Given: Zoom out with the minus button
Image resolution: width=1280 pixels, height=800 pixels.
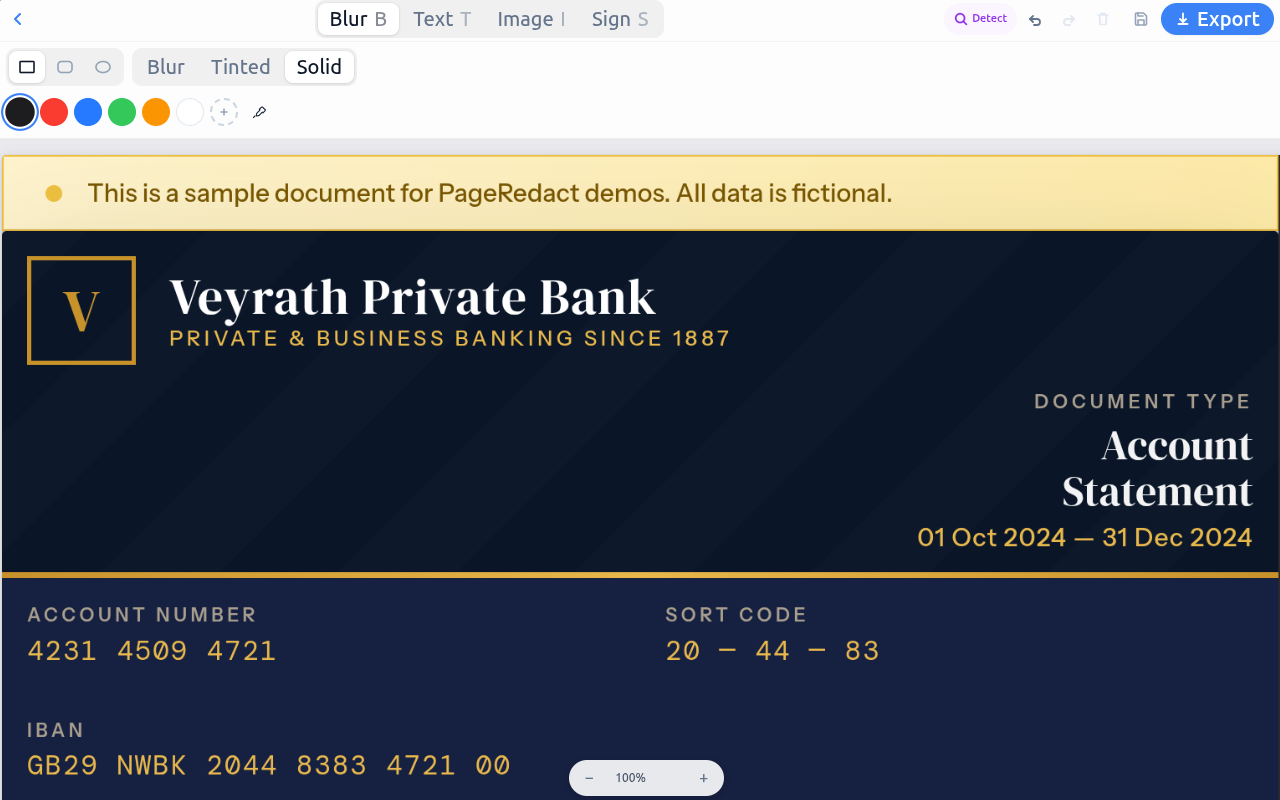Looking at the screenshot, I should pos(589,778).
